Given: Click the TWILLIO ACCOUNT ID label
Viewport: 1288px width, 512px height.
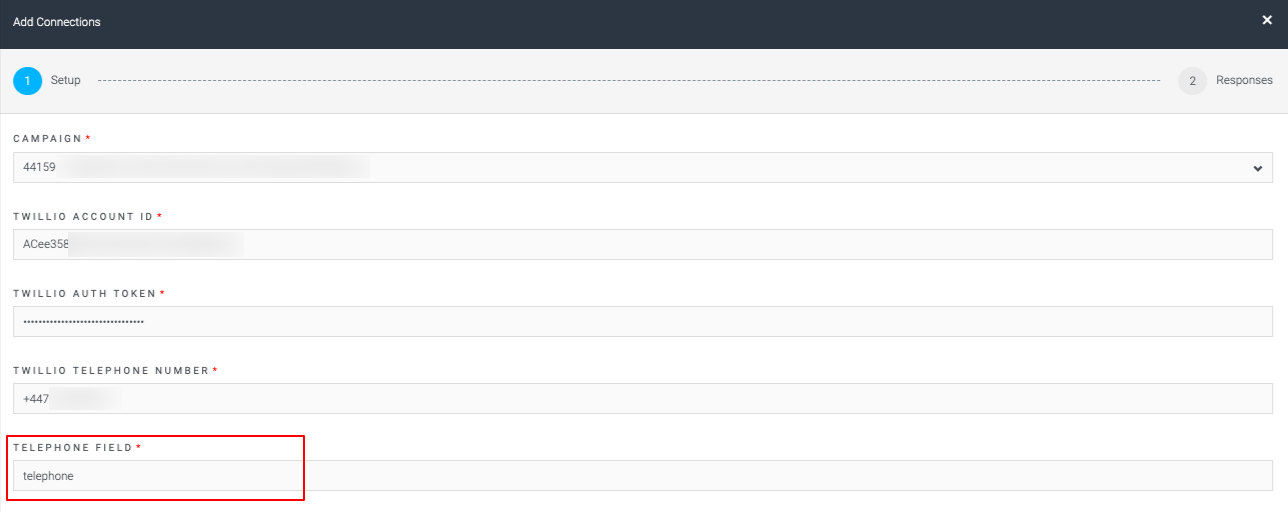Looking at the screenshot, I should point(84,216).
